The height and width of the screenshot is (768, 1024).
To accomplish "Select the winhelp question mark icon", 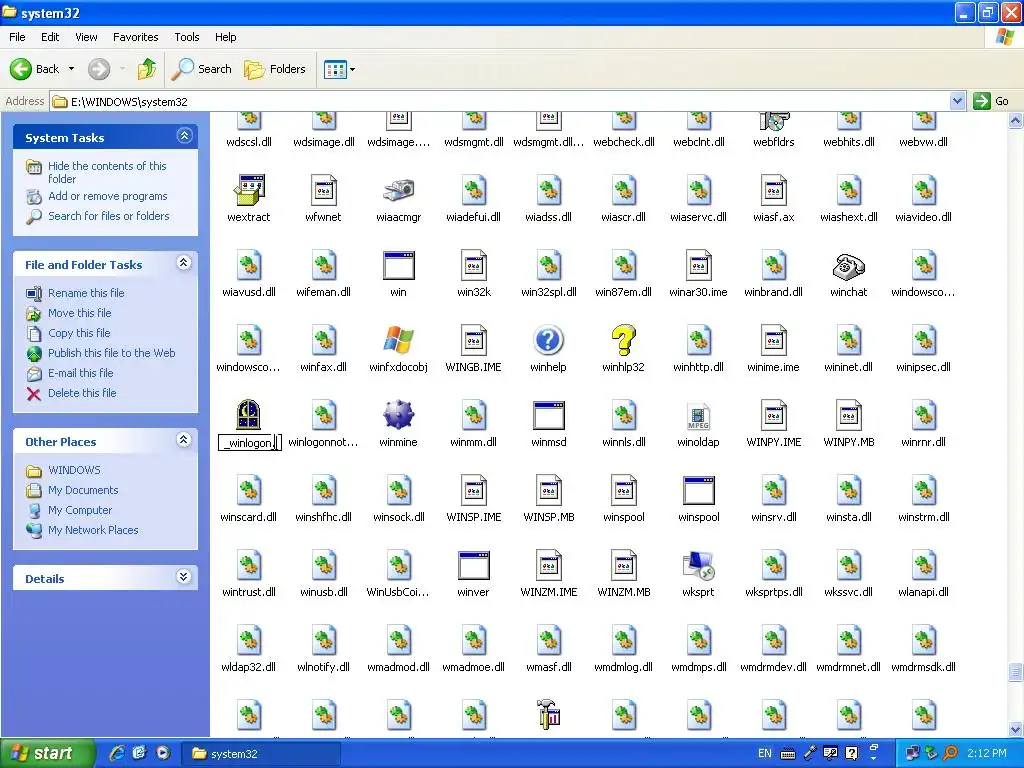I will (548, 340).
